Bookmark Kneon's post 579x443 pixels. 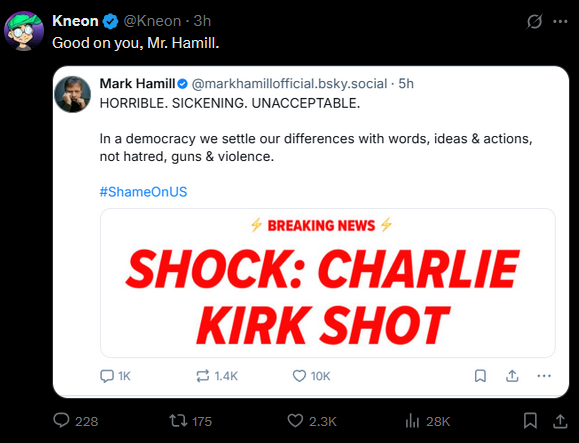pos(530,421)
